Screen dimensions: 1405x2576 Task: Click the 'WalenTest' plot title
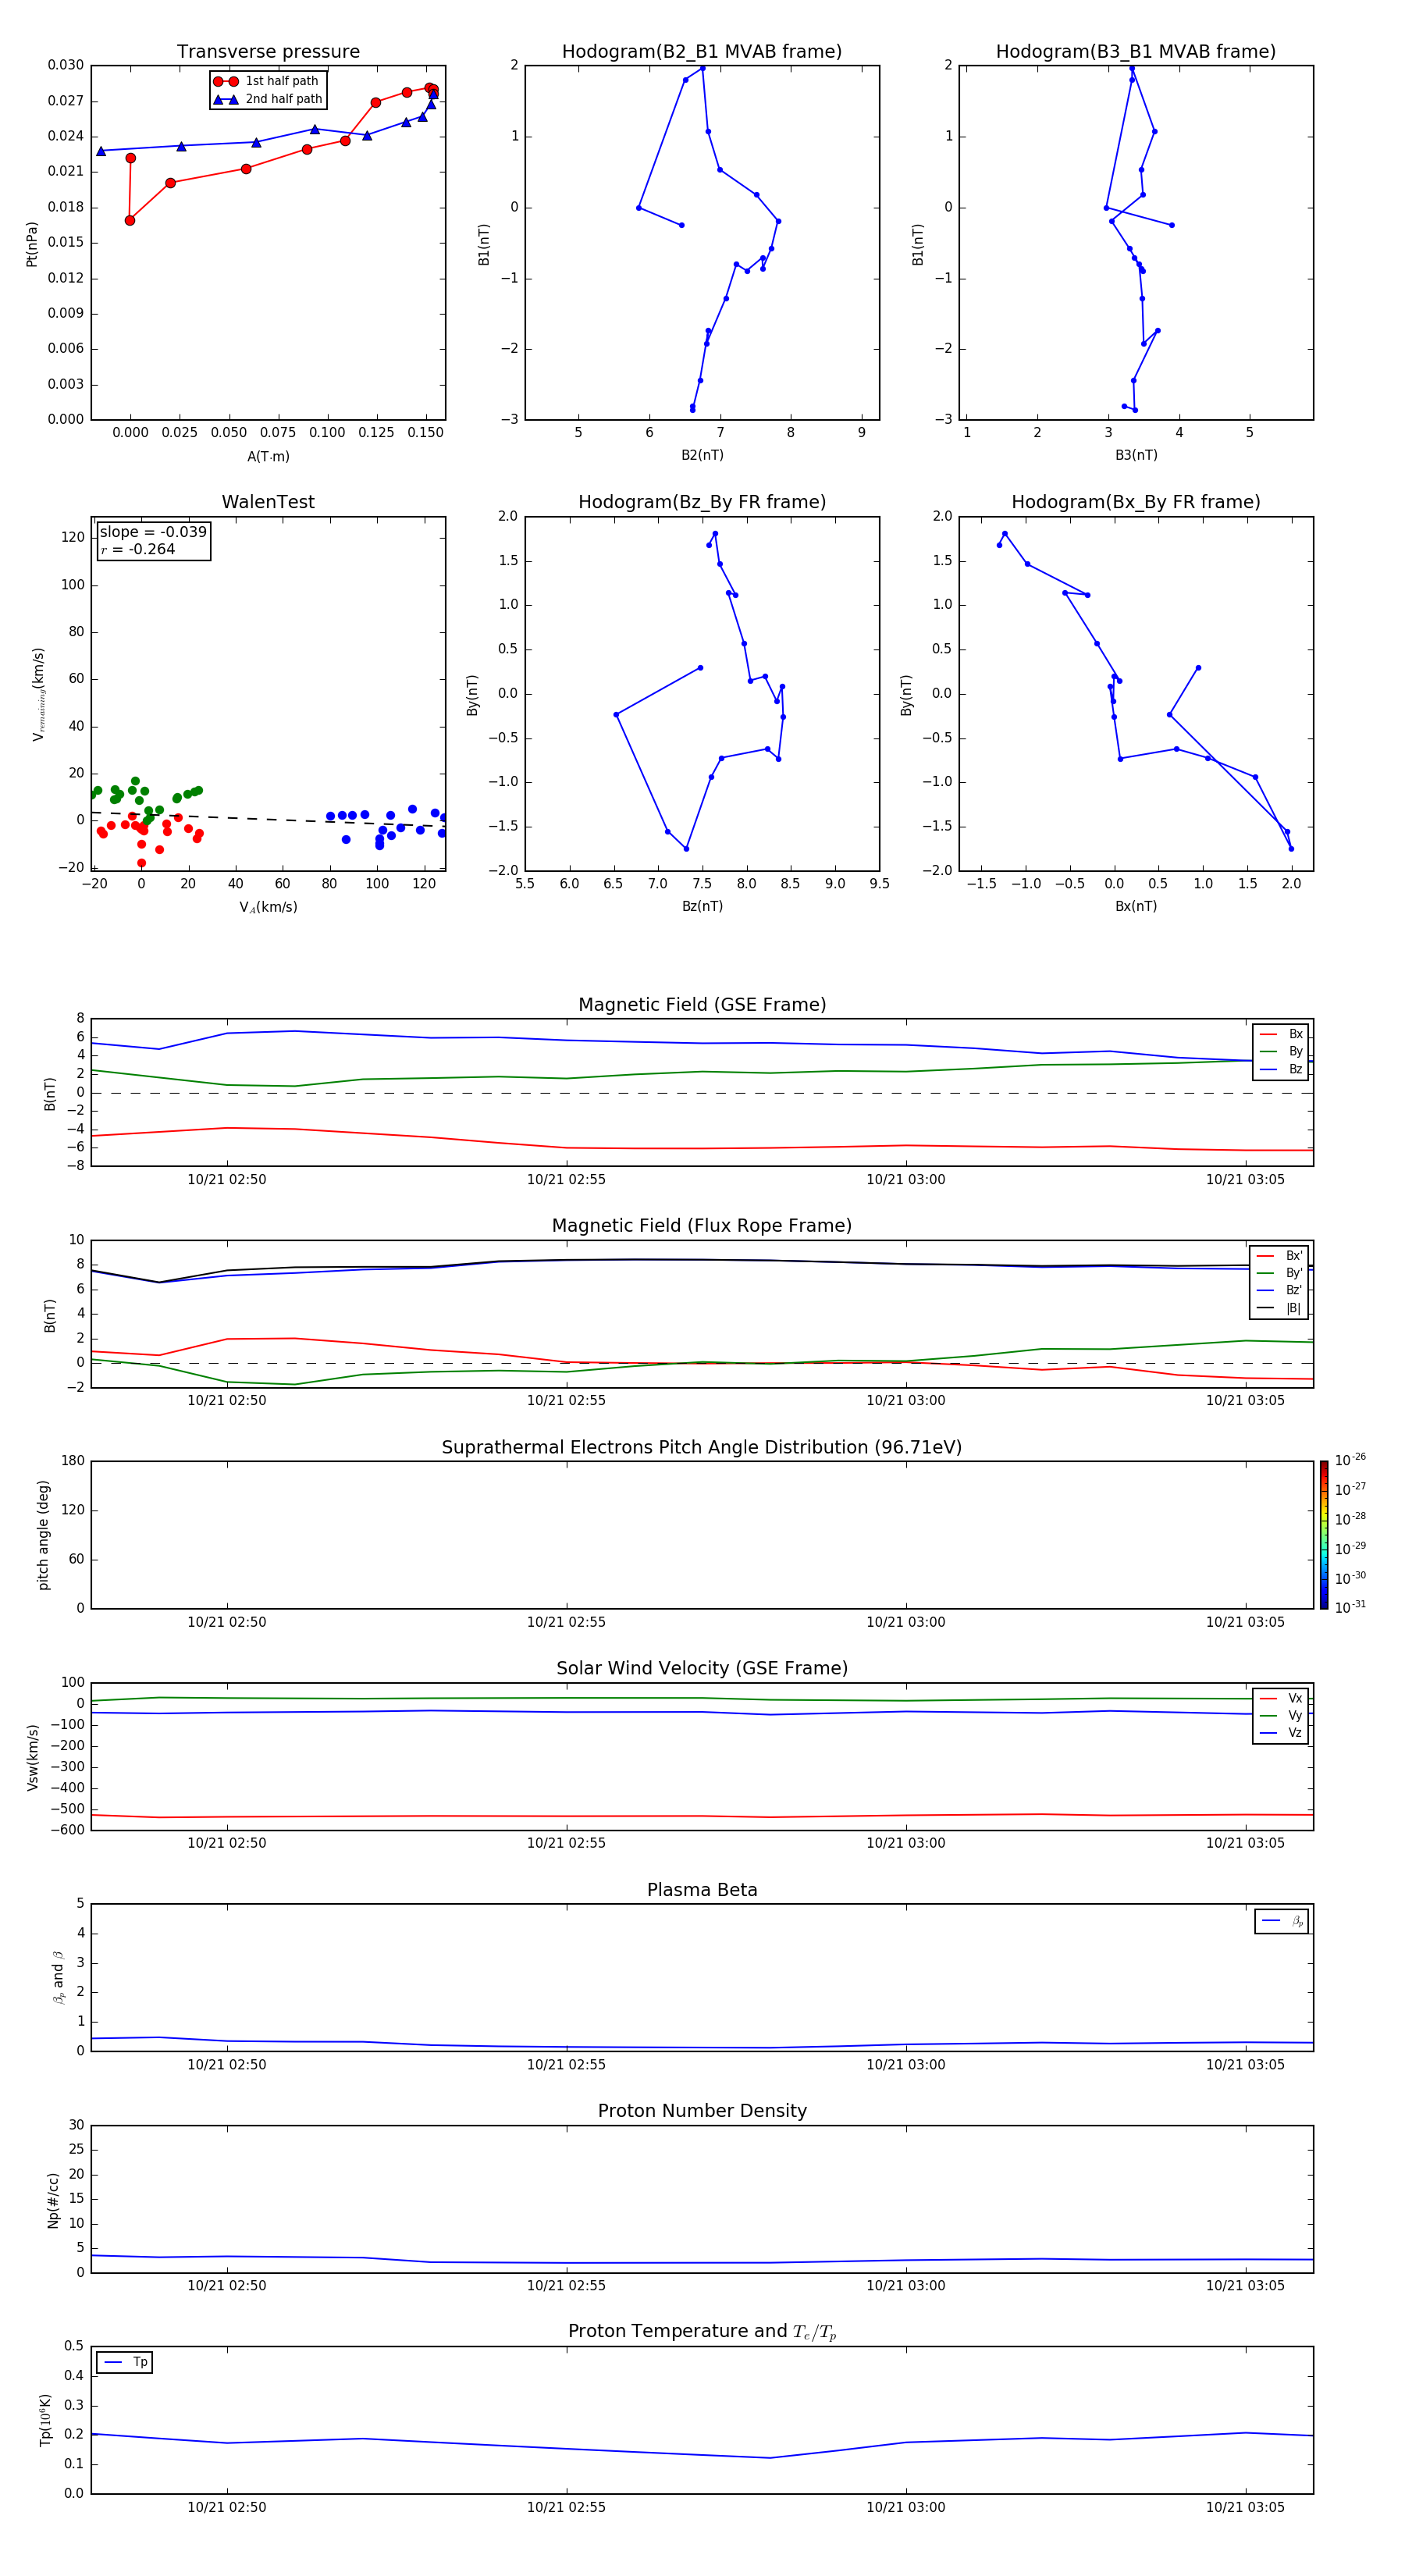pyautogui.click(x=268, y=502)
